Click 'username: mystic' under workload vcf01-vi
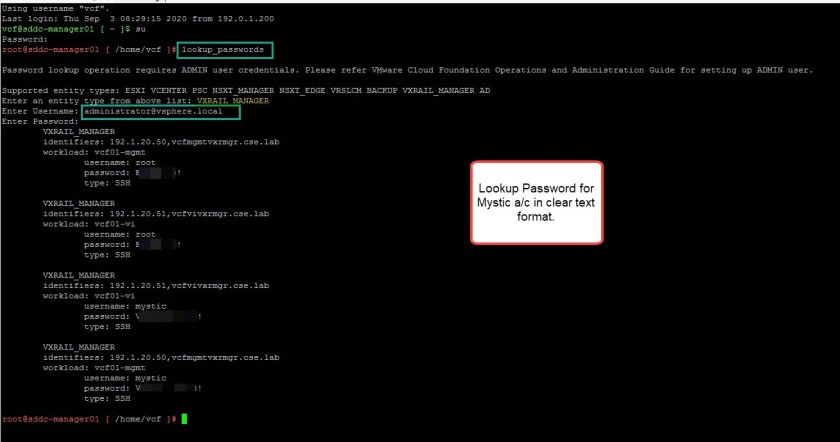840x442 pixels. pyautogui.click(x=125, y=306)
